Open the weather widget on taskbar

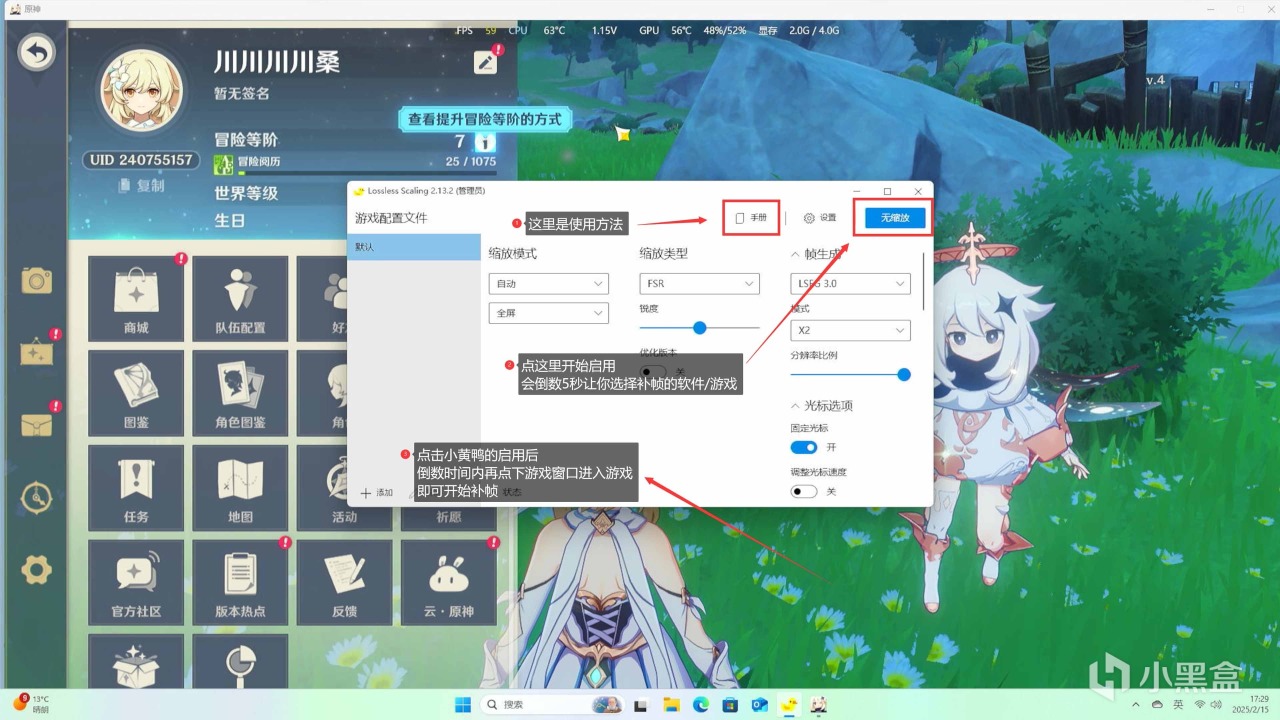(30, 704)
